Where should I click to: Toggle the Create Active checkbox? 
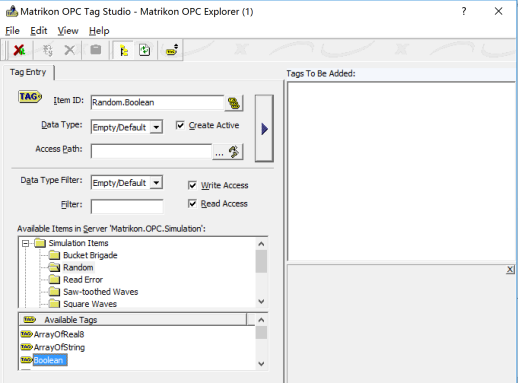coord(180,125)
